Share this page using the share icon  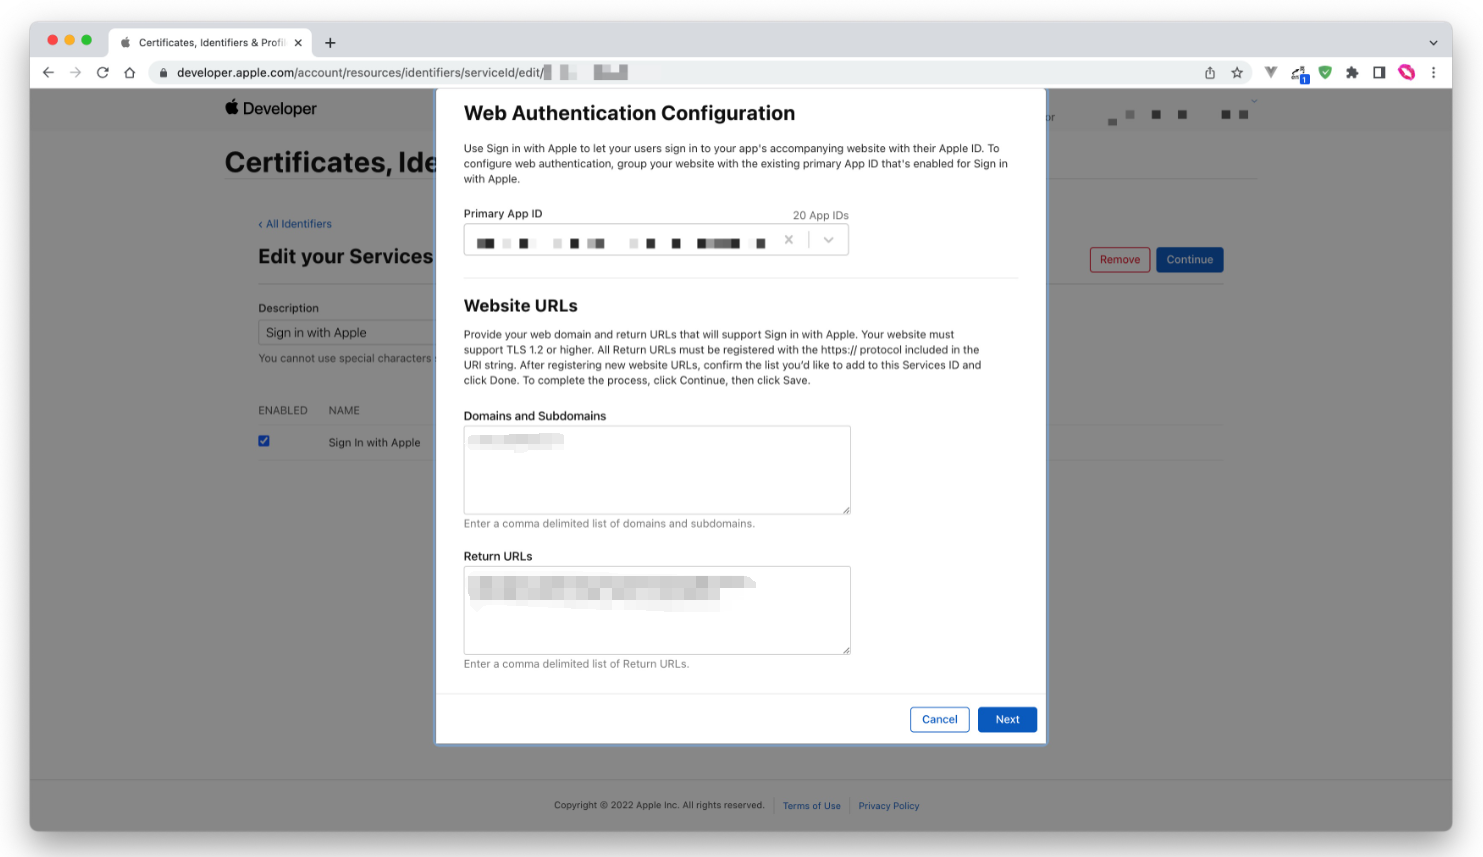[x=1210, y=72]
